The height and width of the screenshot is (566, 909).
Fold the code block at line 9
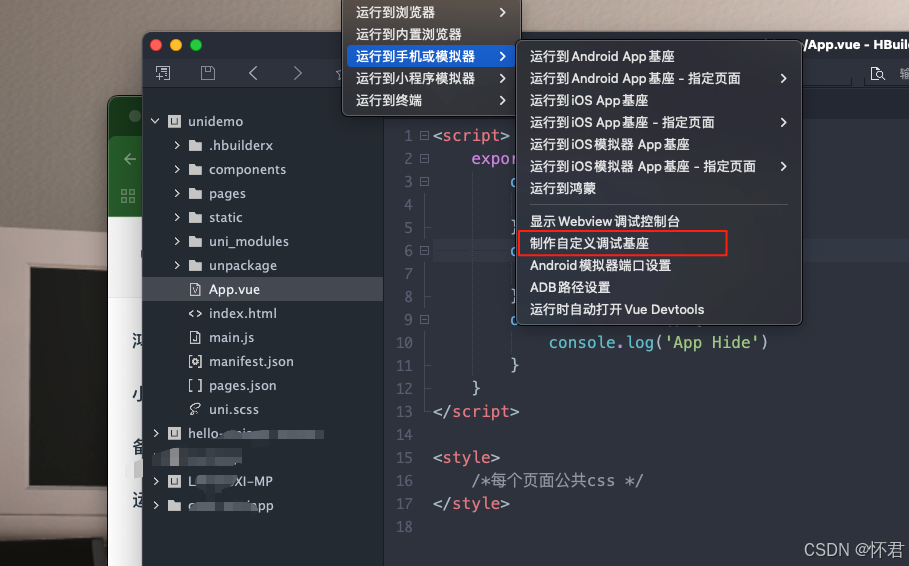coord(424,320)
